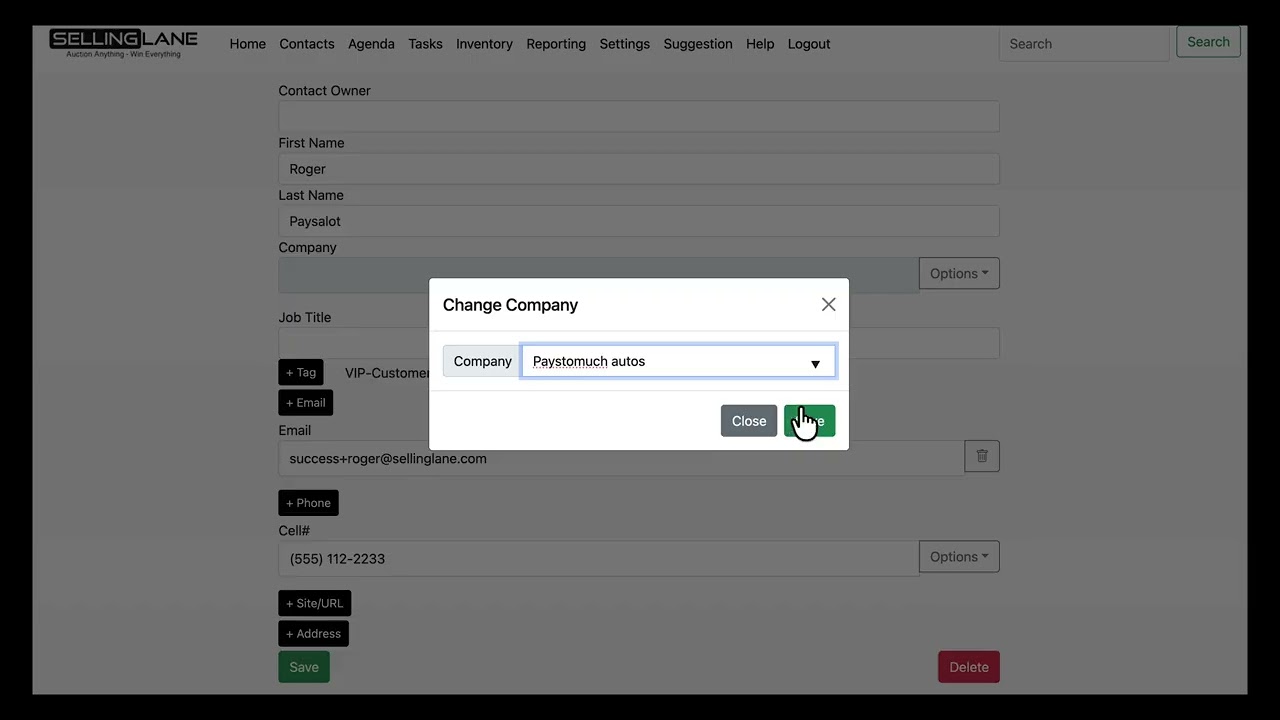Click the + Site/URL button

click(x=315, y=603)
